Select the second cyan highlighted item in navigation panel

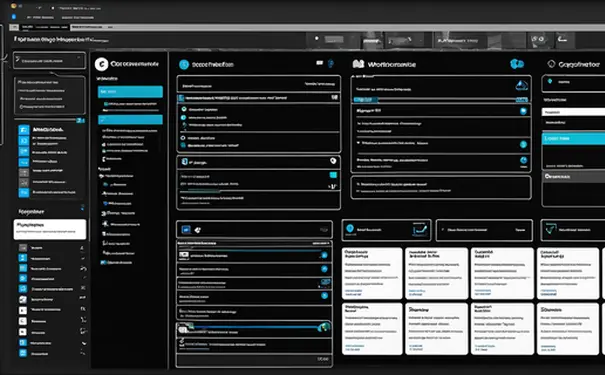coord(130,120)
